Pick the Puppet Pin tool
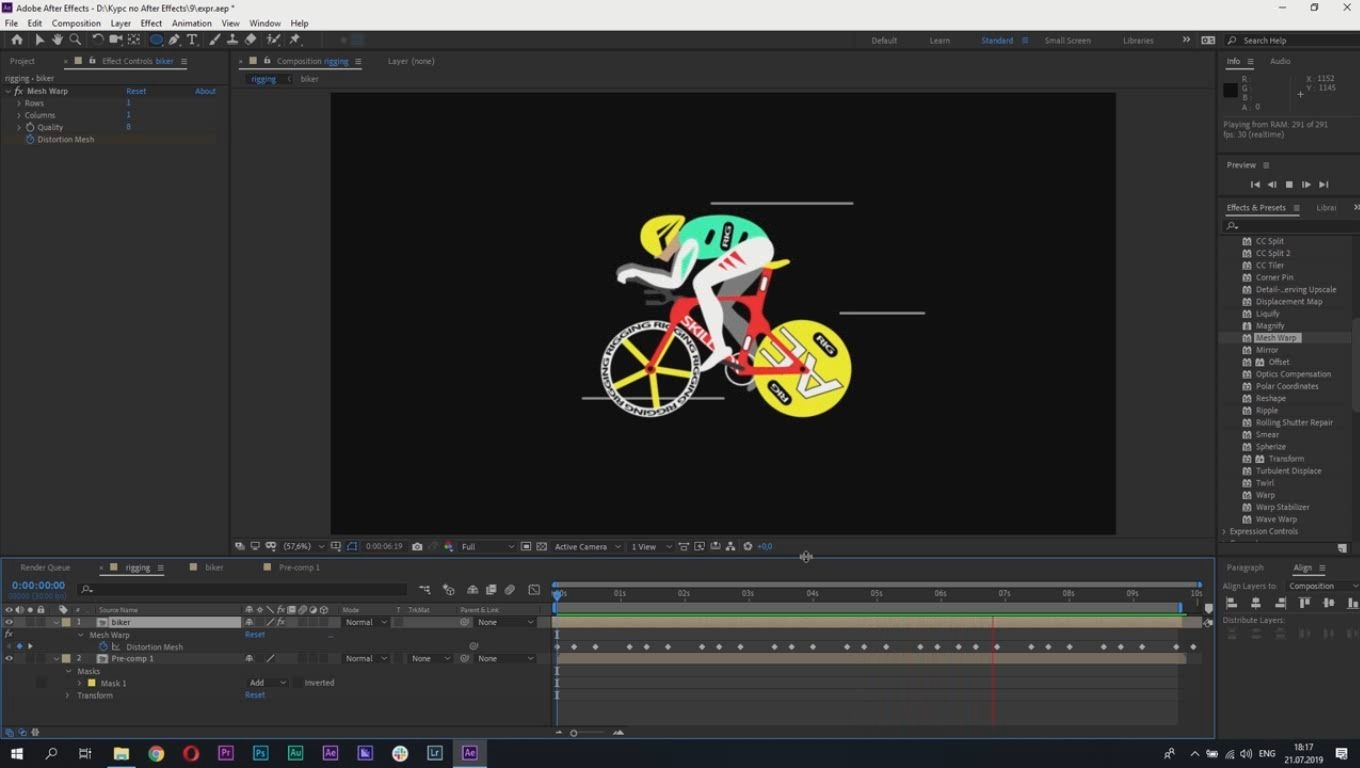 pyautogui.click(x=295, y=40)
